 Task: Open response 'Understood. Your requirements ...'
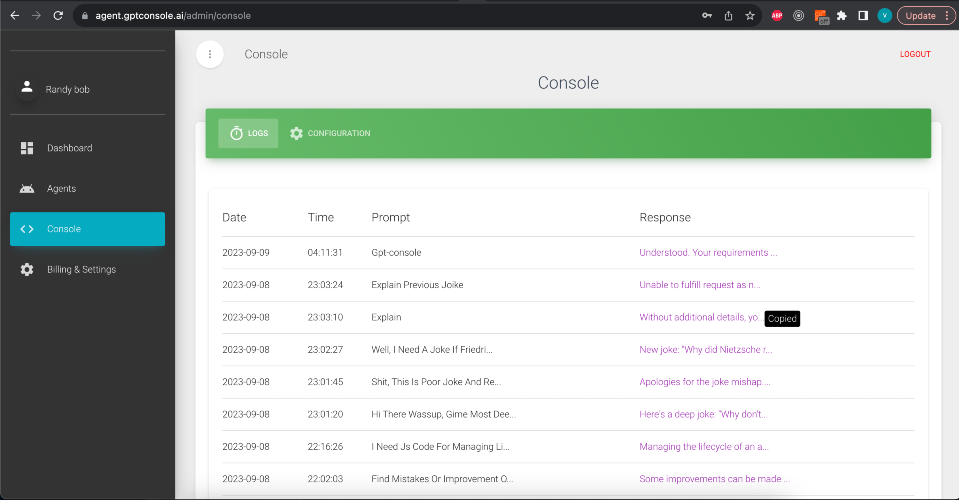pyautogui.click(x=708, y=252)
